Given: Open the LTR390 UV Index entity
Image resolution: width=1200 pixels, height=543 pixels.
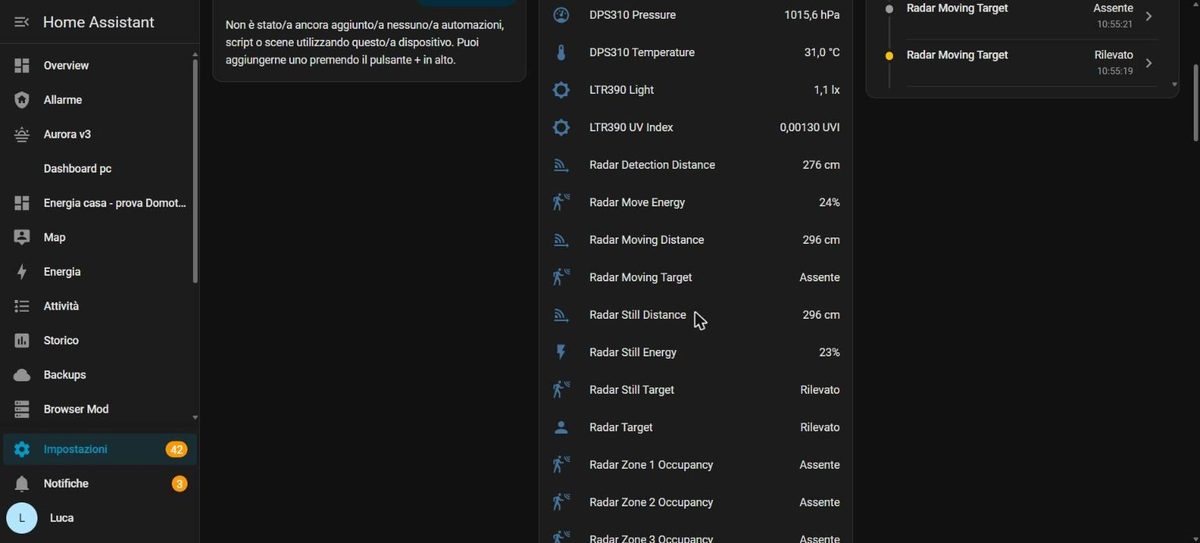Looking at the screenshot, I should point(696,127).
